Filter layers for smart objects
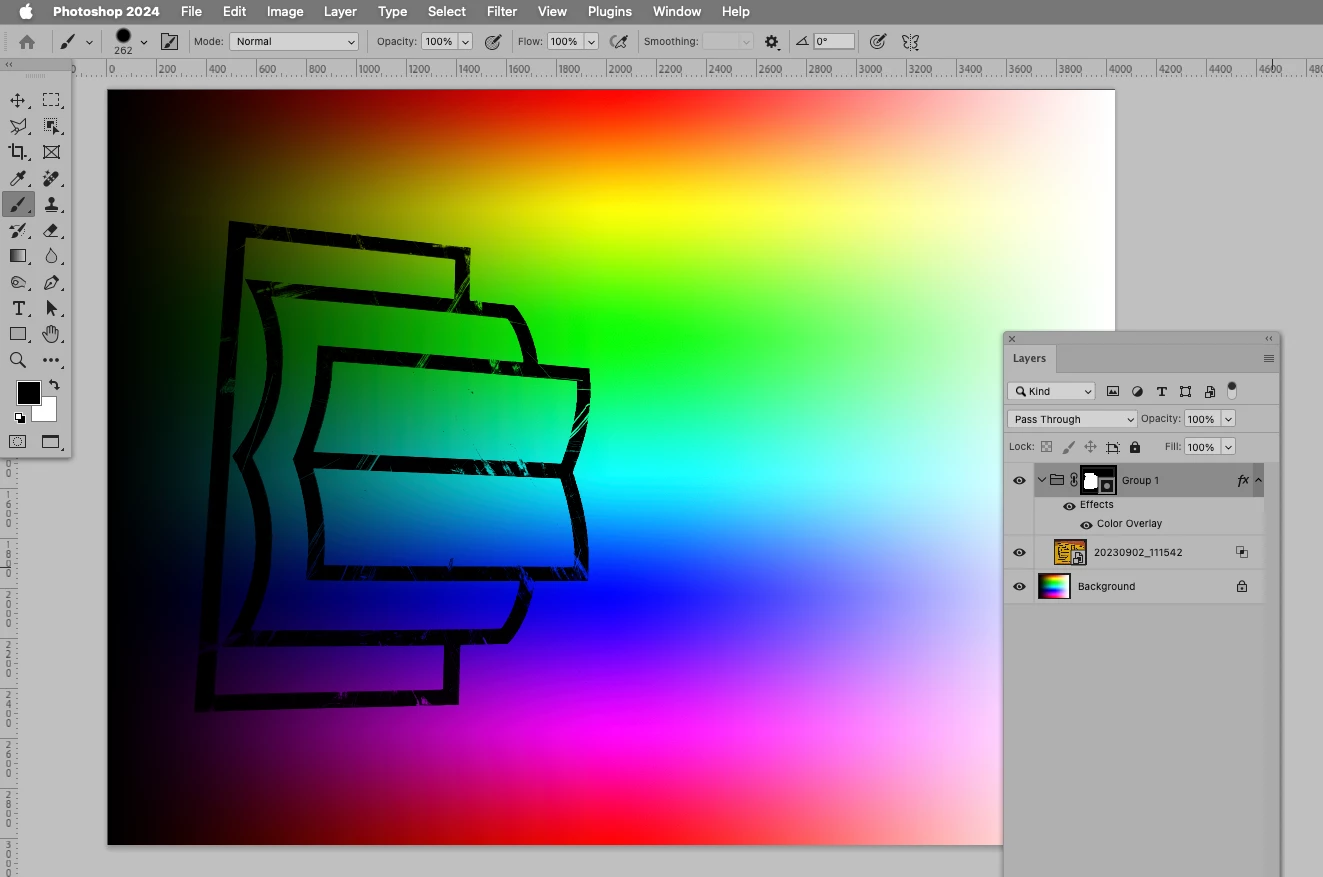The image size is (1323, 877). coord(1210,391)
